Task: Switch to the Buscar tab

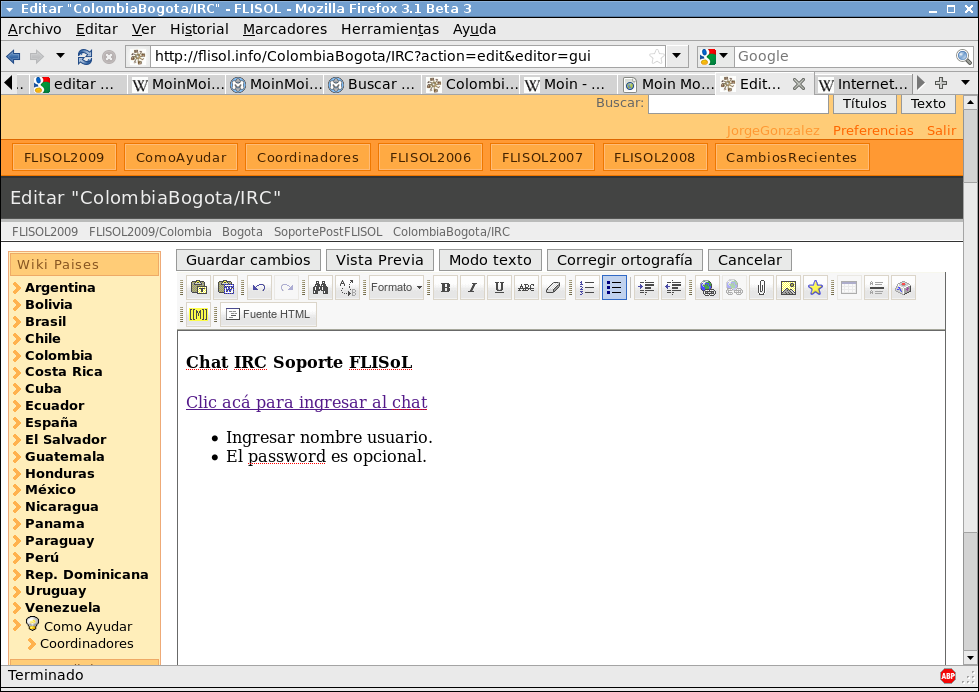Action: [374, 84]
